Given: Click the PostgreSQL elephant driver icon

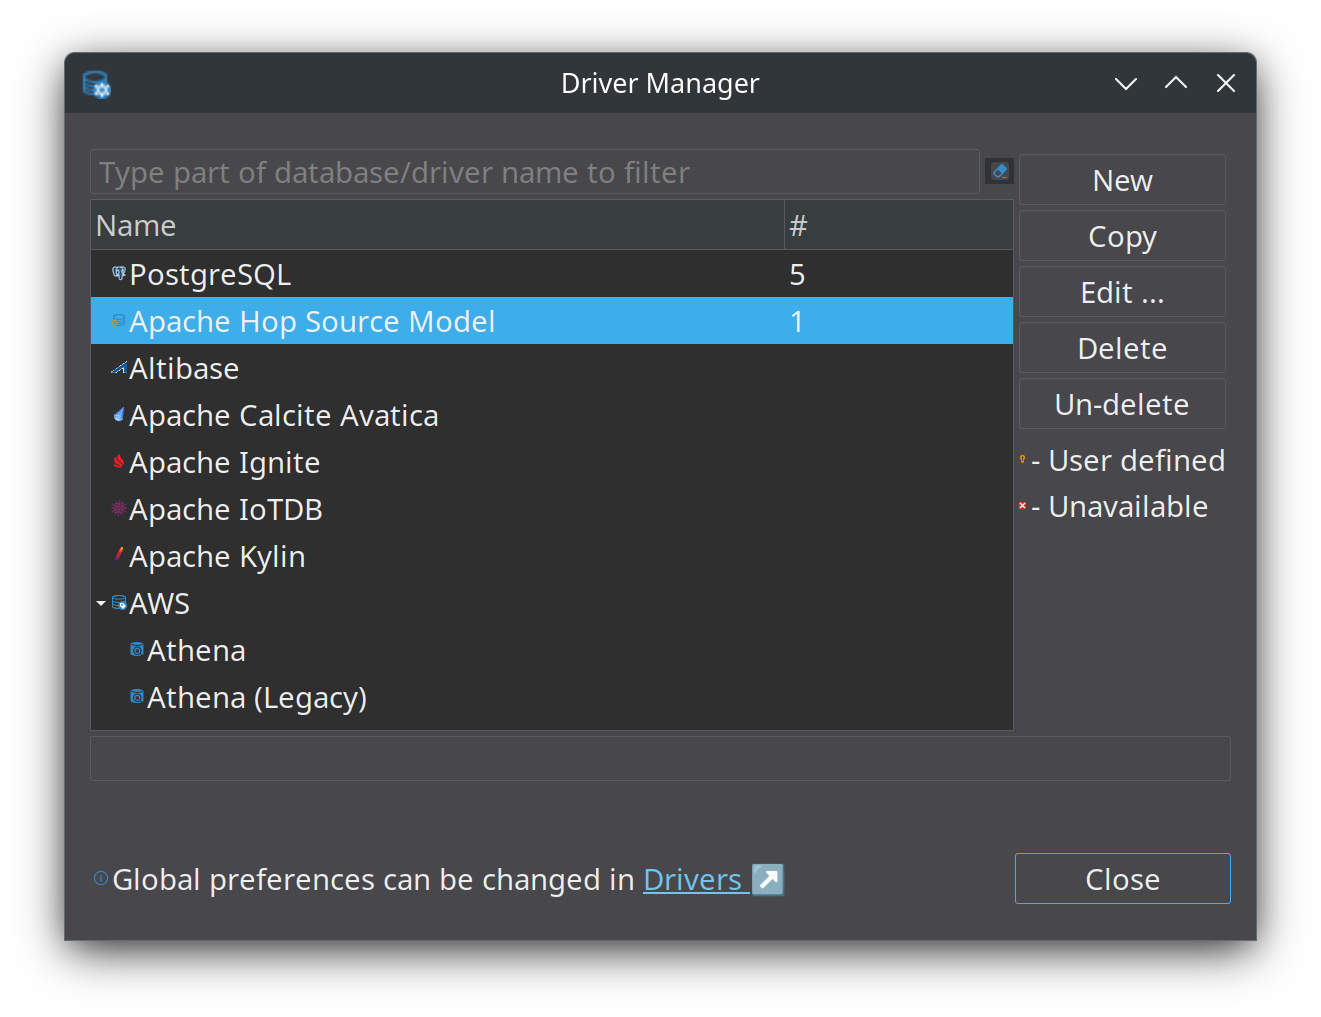Looking at the screenshot, I should tap(119, 273).
